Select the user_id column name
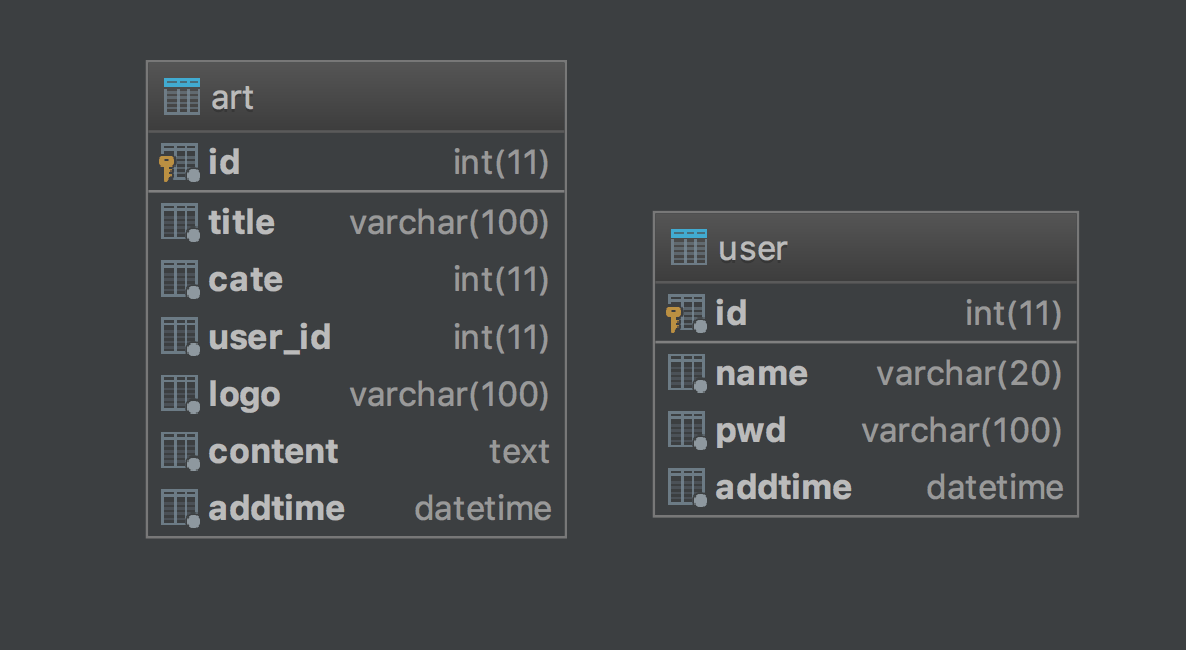 (x=269, y=338)
